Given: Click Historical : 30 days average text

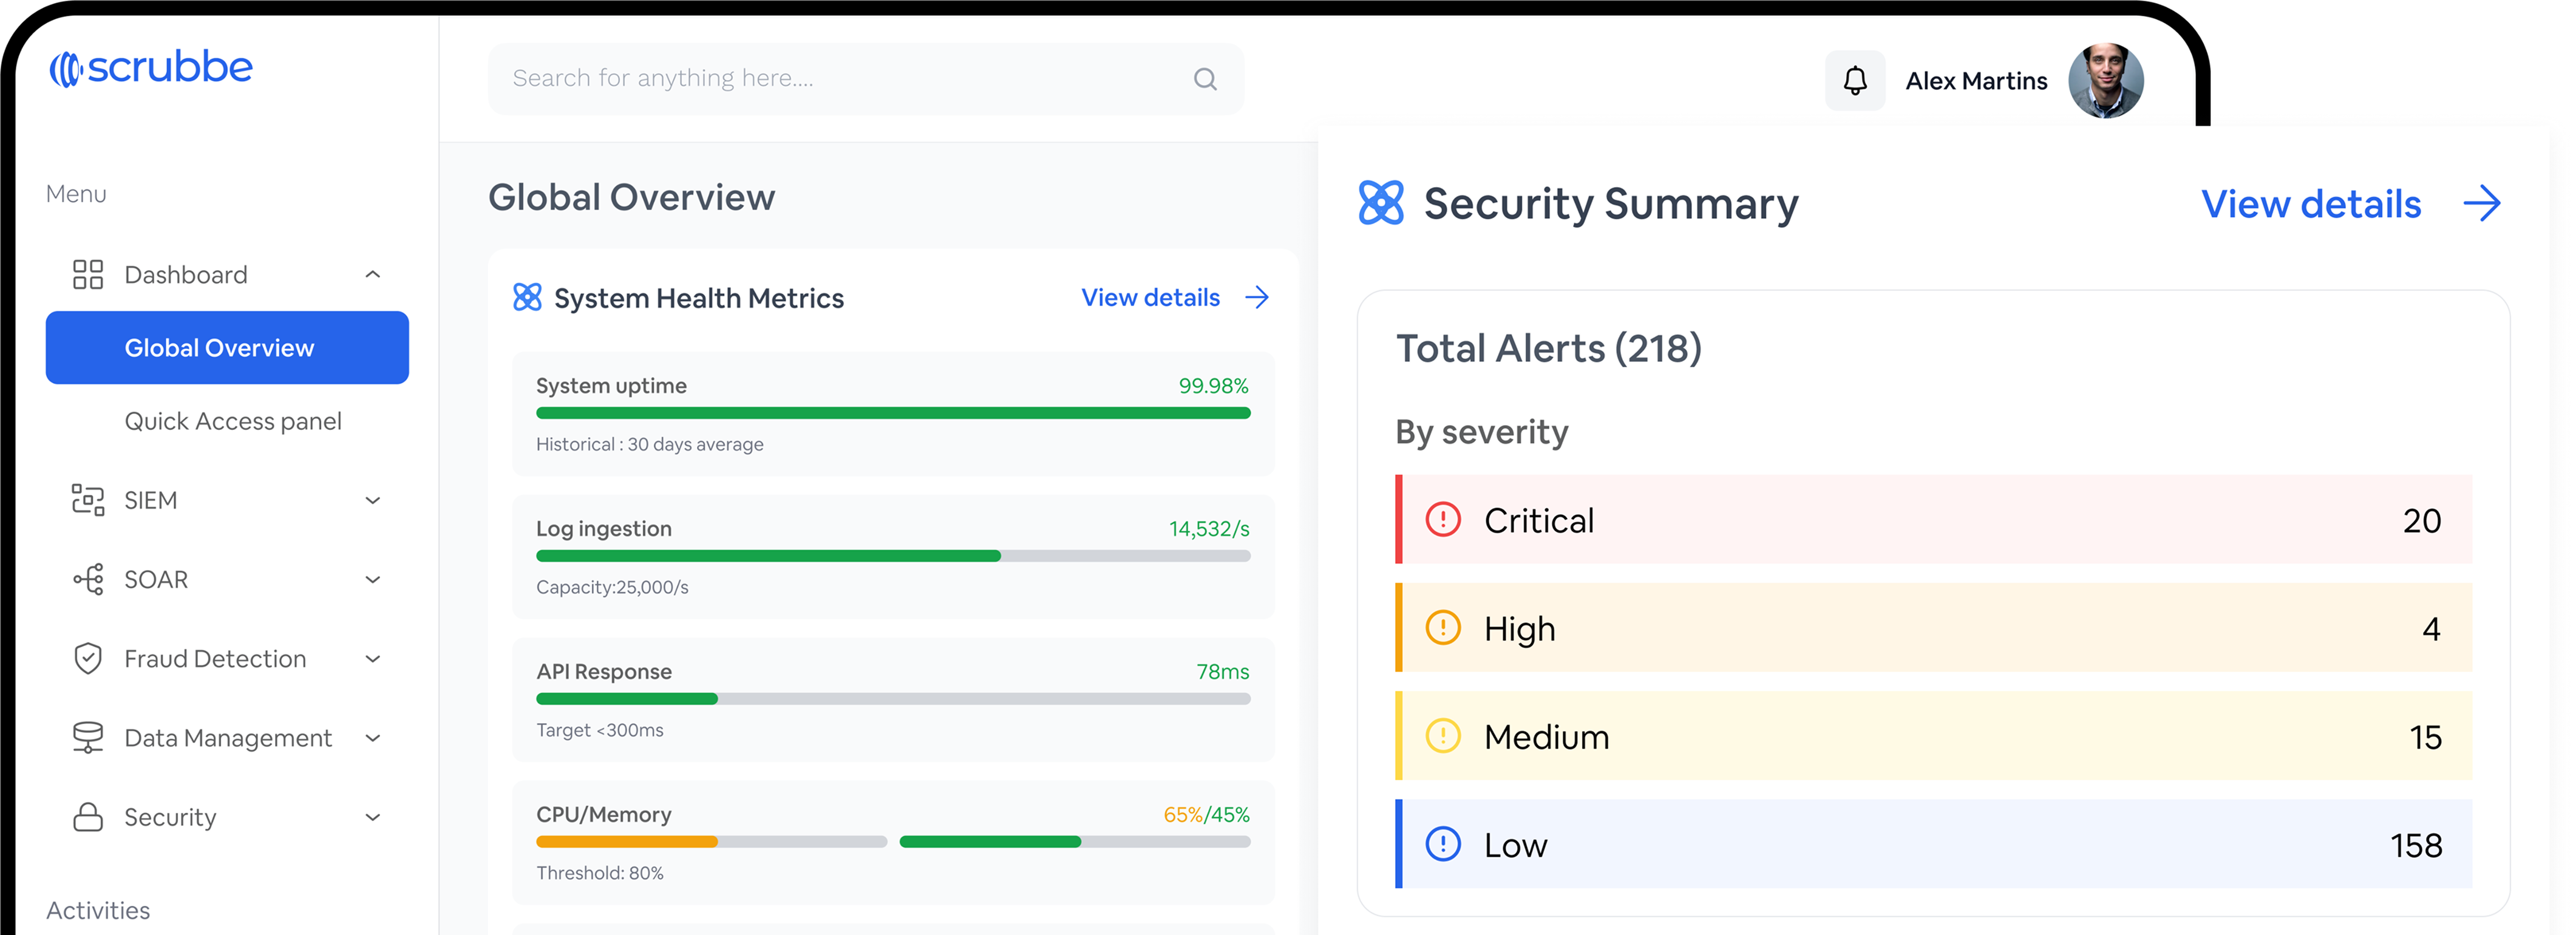Looking at the screenshot, I should pyautogui.click(x=650, y=444).
